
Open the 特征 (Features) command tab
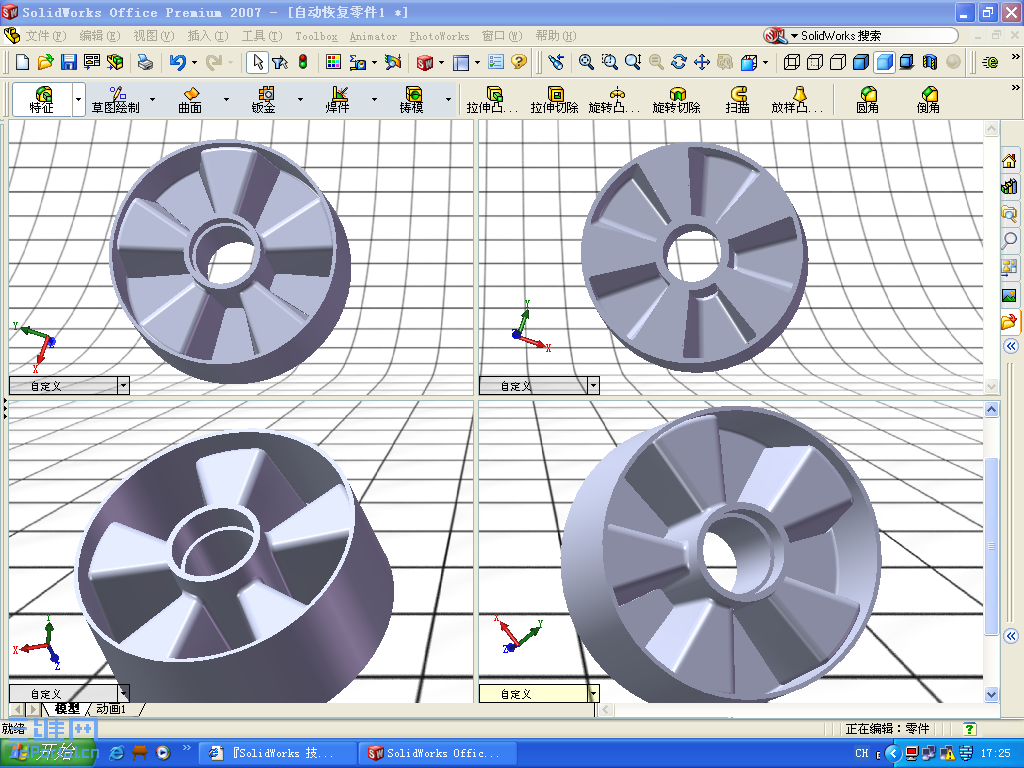[42, 100]
